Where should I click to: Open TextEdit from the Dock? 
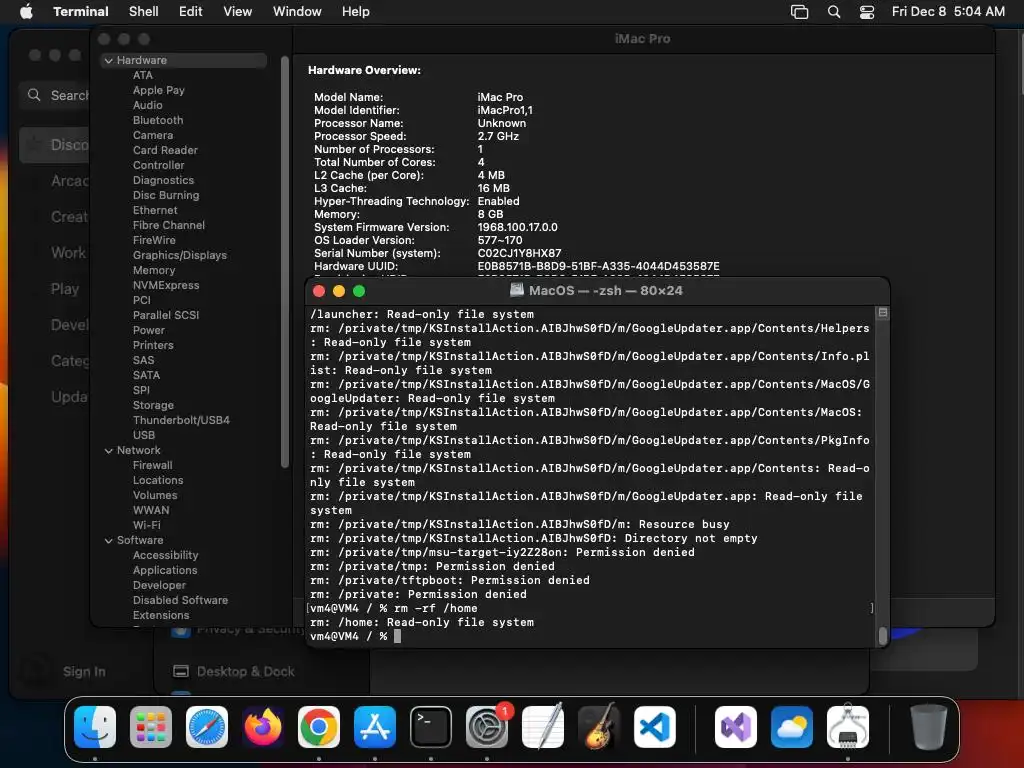coord(543,727)
